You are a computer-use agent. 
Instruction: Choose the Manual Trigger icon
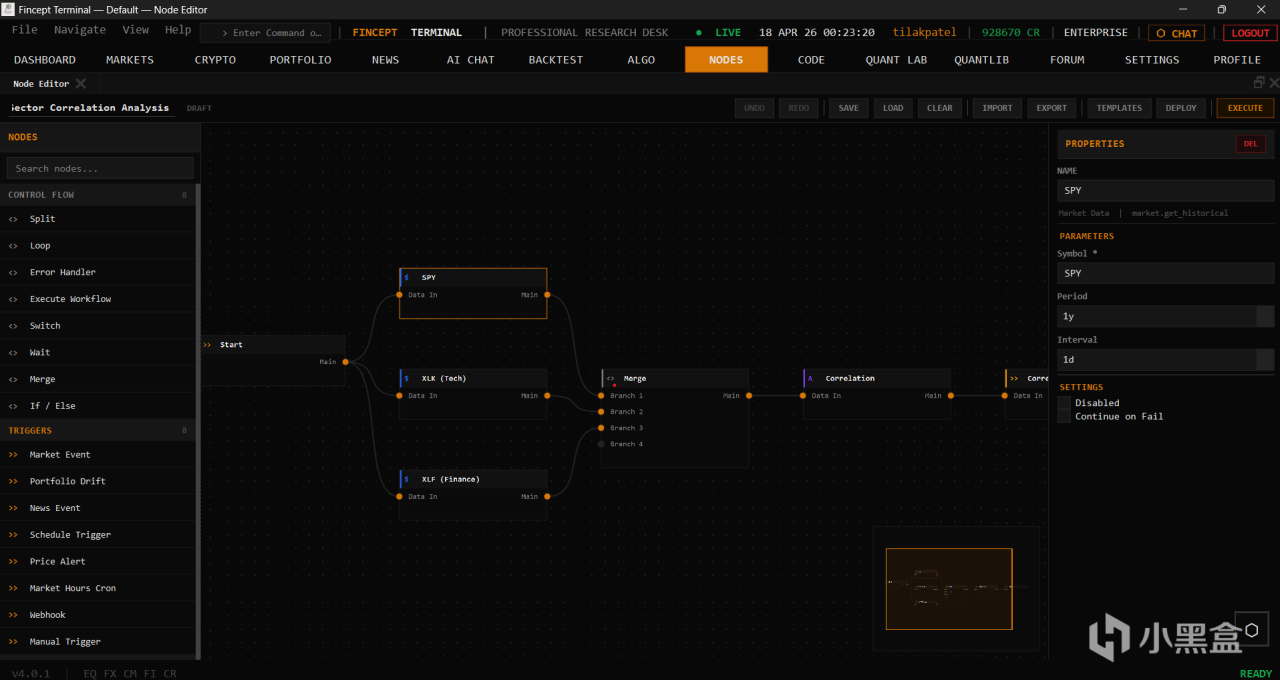click(x=13, y=642)
